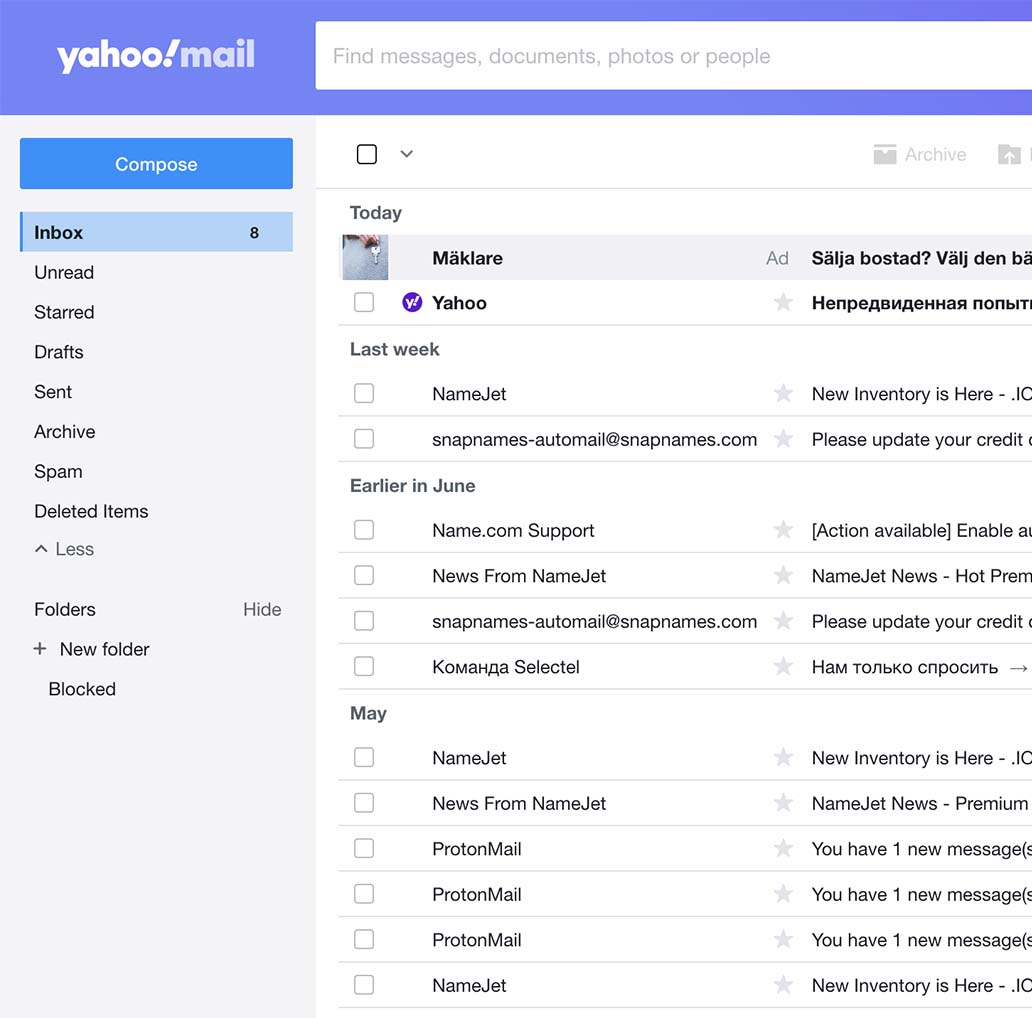
Task: Open the Deleted Items folder
Action: (91, 511)
